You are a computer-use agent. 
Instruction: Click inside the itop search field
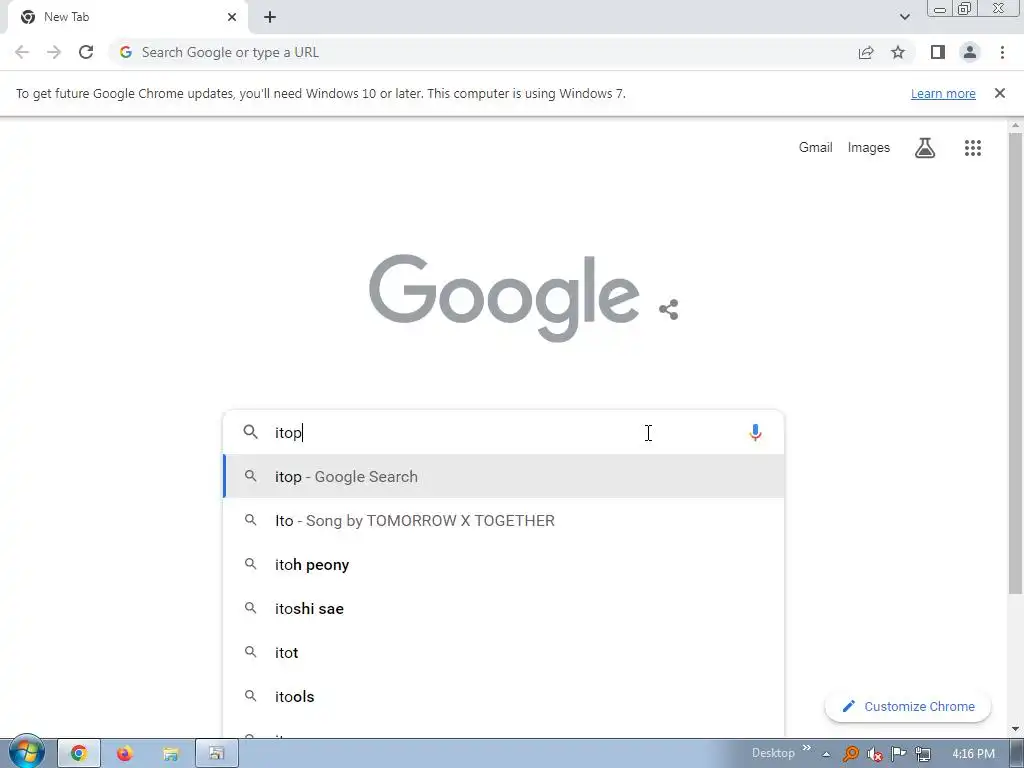coord(503,432)
